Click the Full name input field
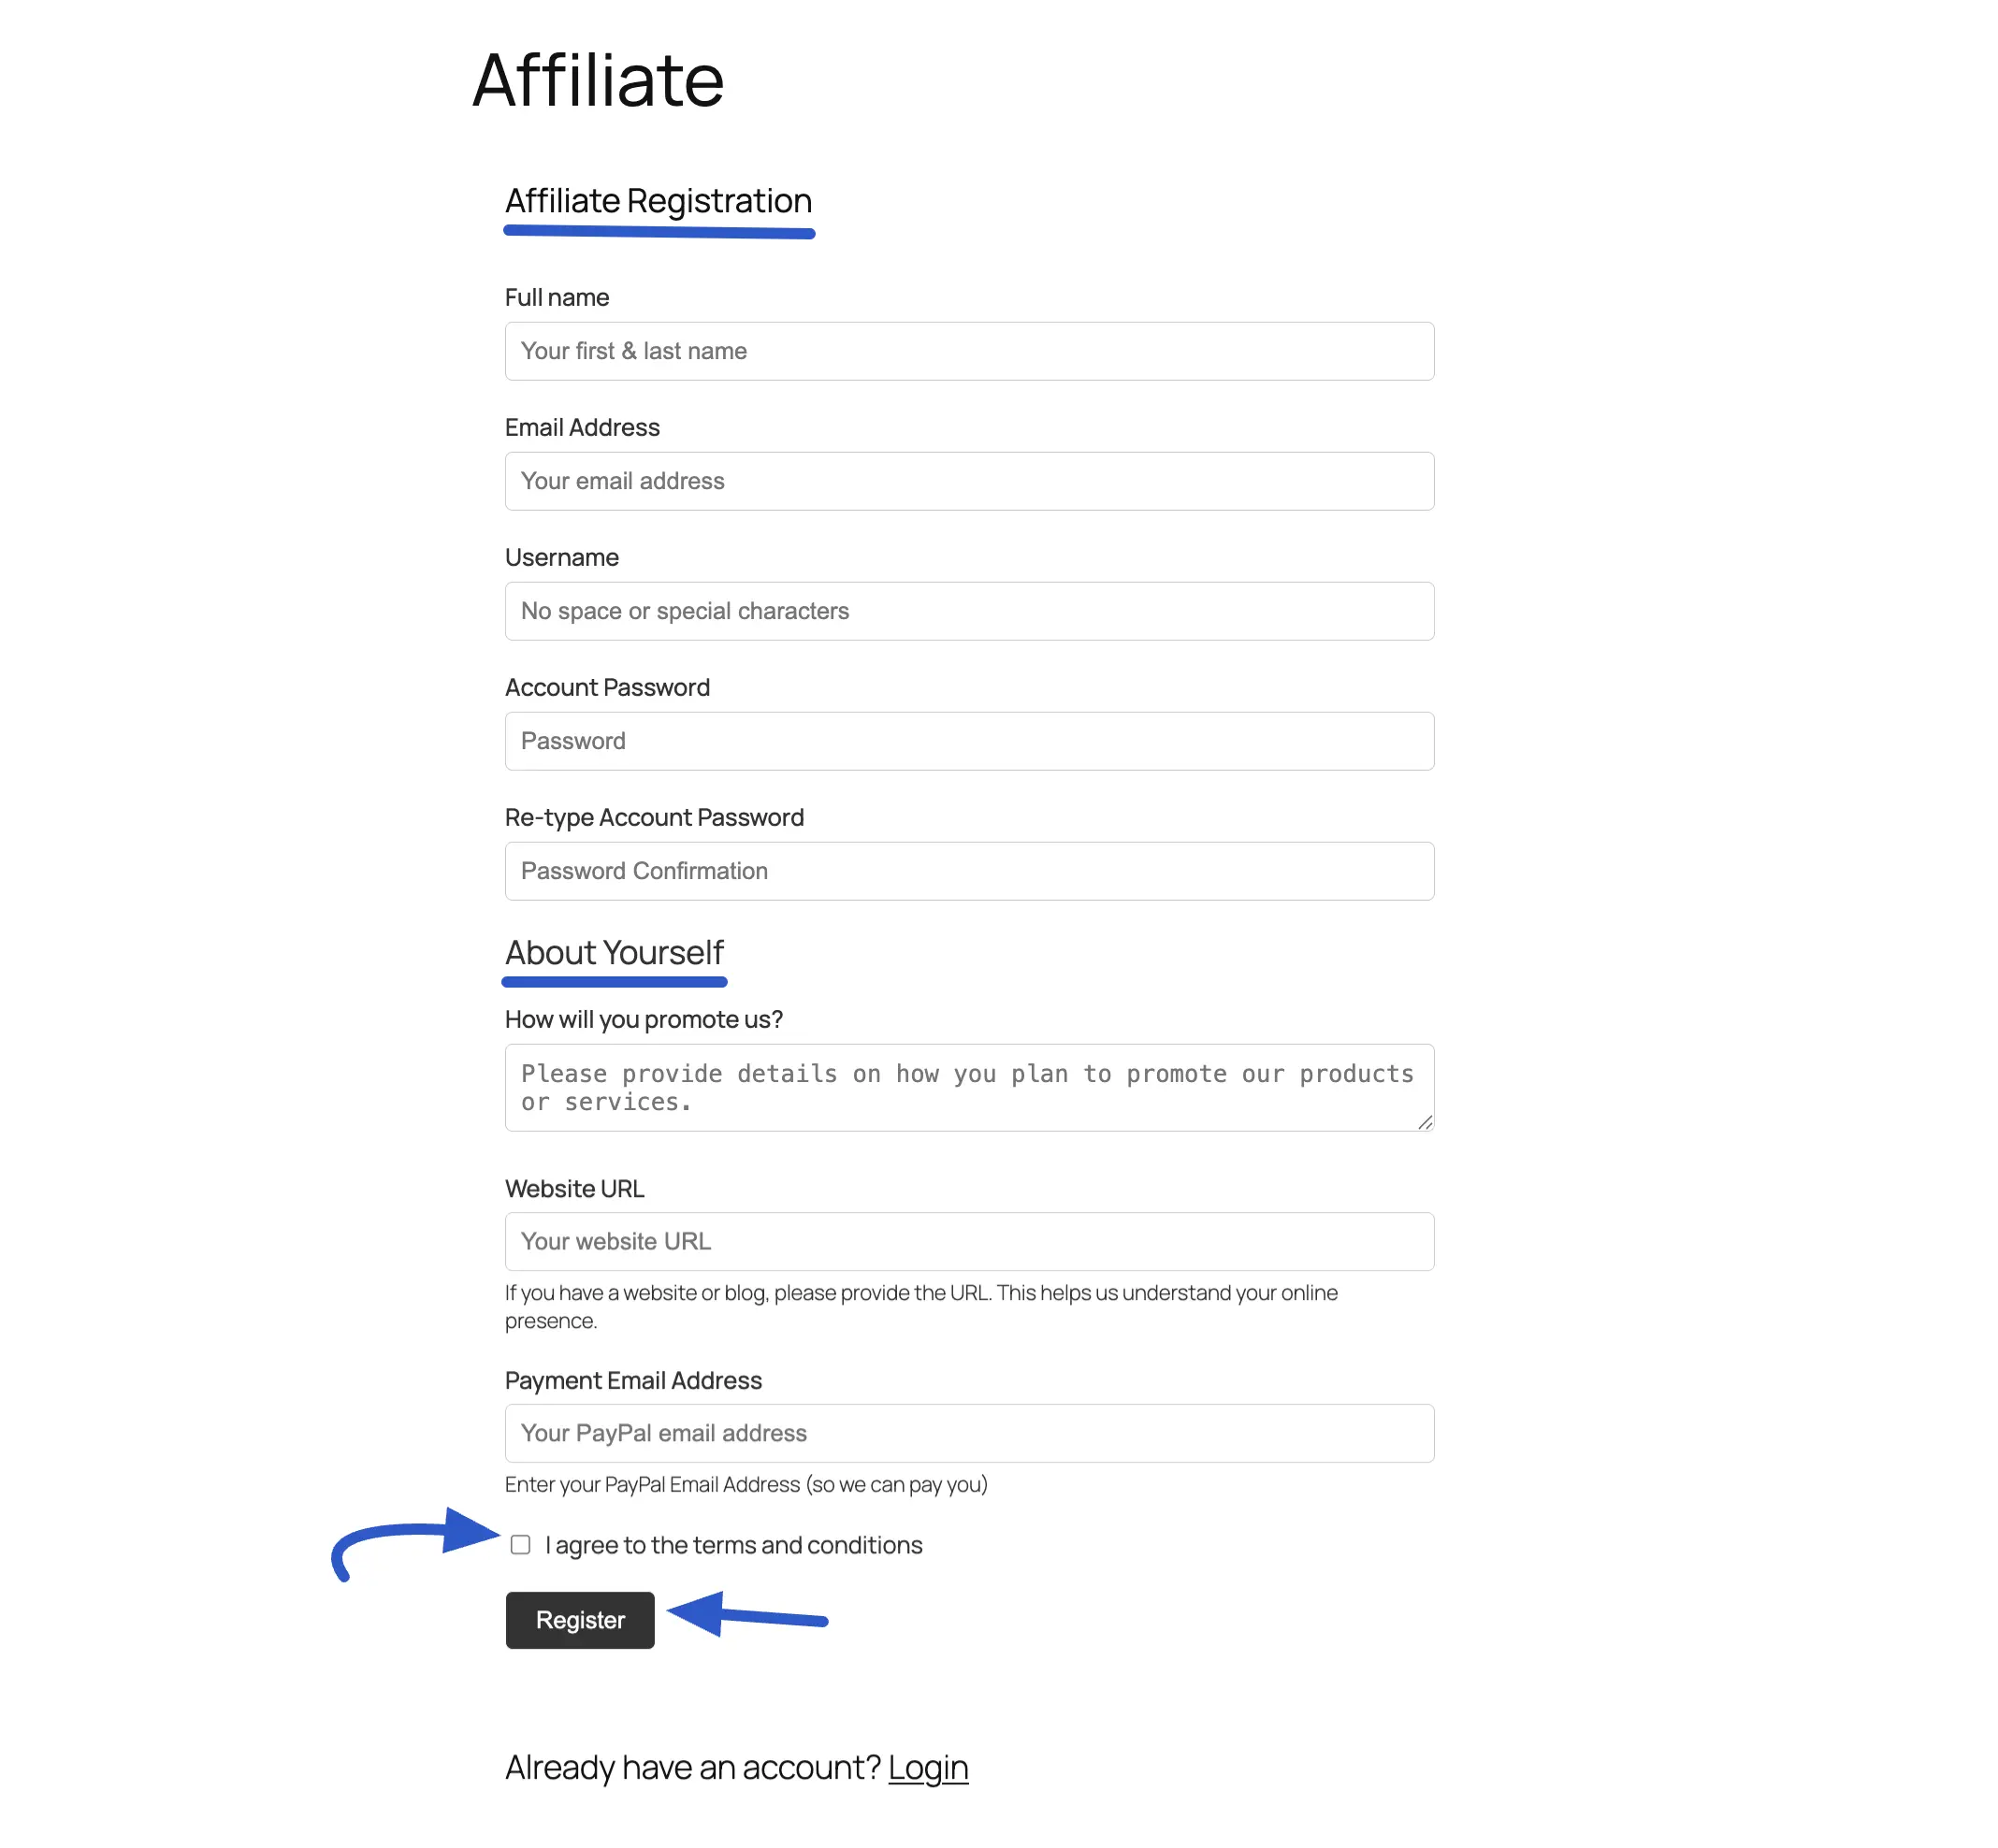 point(968,351)
